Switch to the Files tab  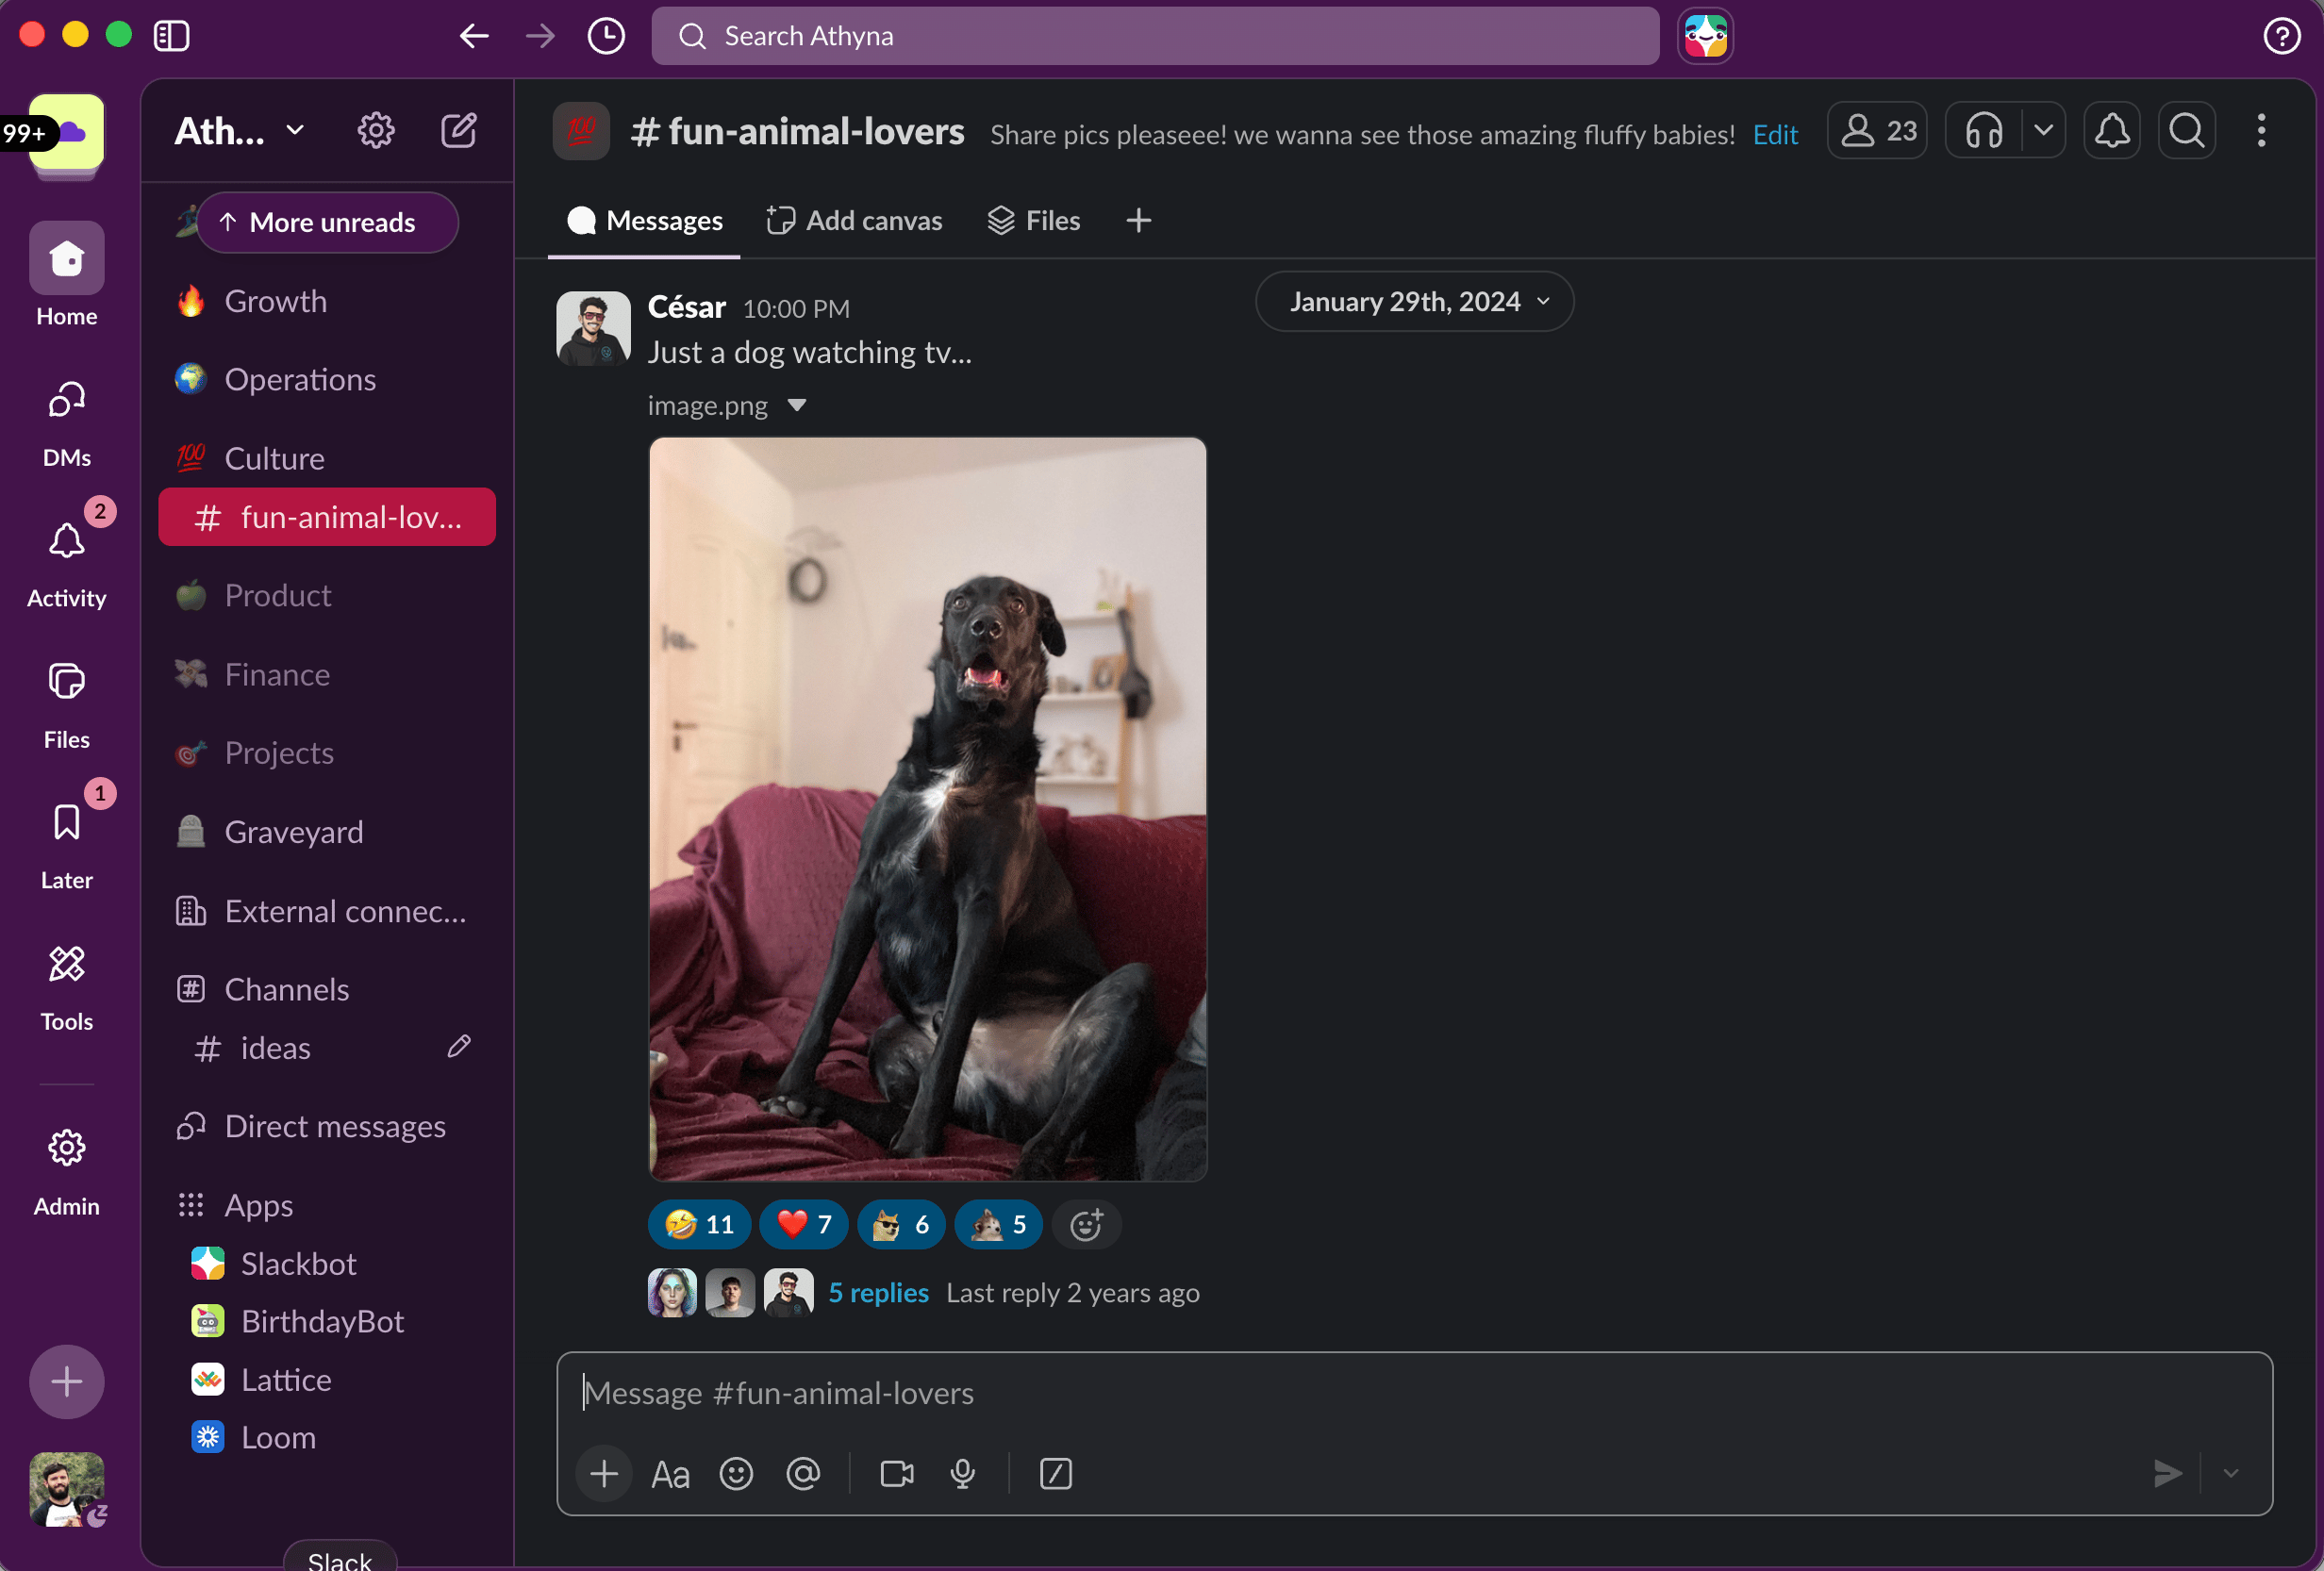point(1034,220)
